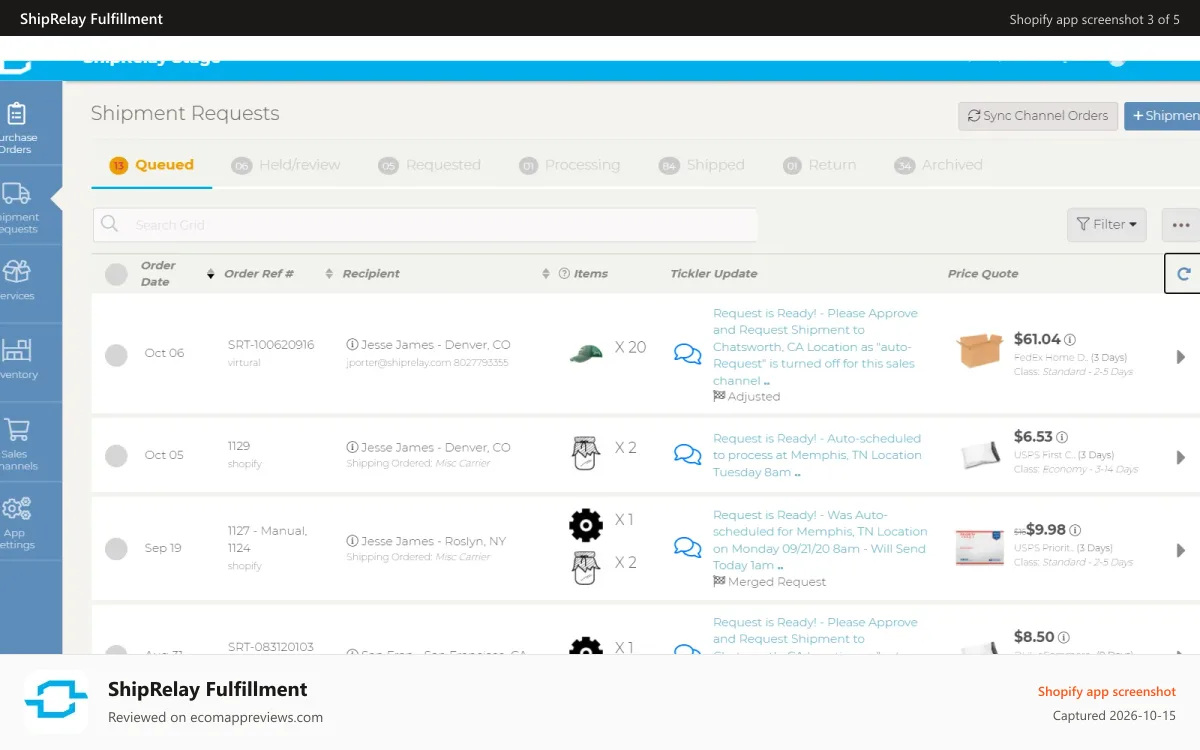Click Price Quote column header
The width and height of the screenshot is (1200, 750).
point(983,274)
